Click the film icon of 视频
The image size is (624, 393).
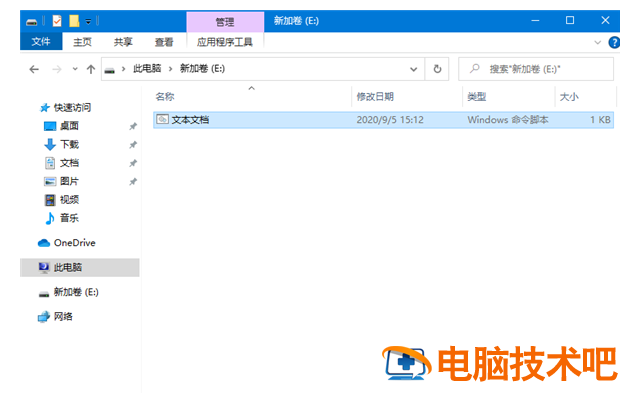coord(50,200)
